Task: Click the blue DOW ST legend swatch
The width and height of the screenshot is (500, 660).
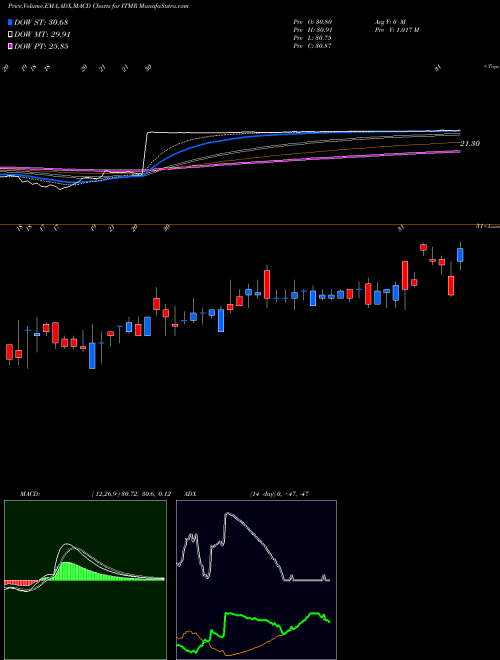Action: [10, 22]
